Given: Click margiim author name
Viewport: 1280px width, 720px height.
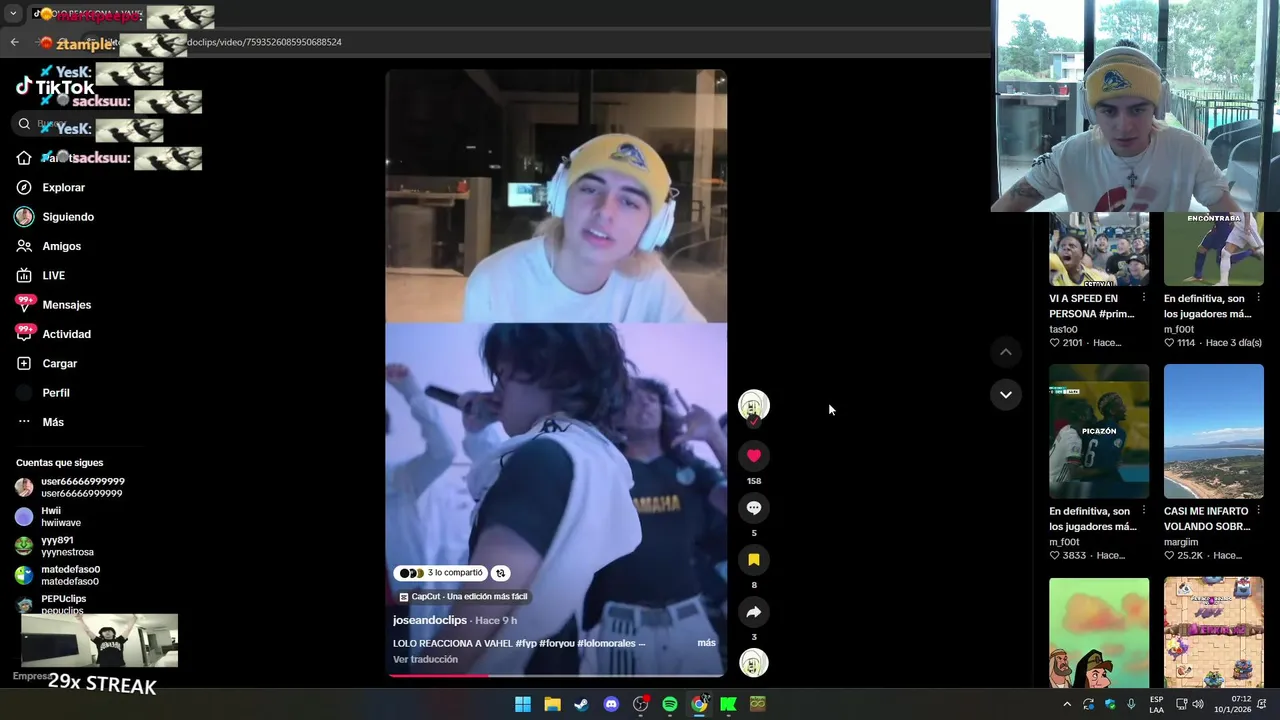Looking at the screenshot, I should 1181,542.
